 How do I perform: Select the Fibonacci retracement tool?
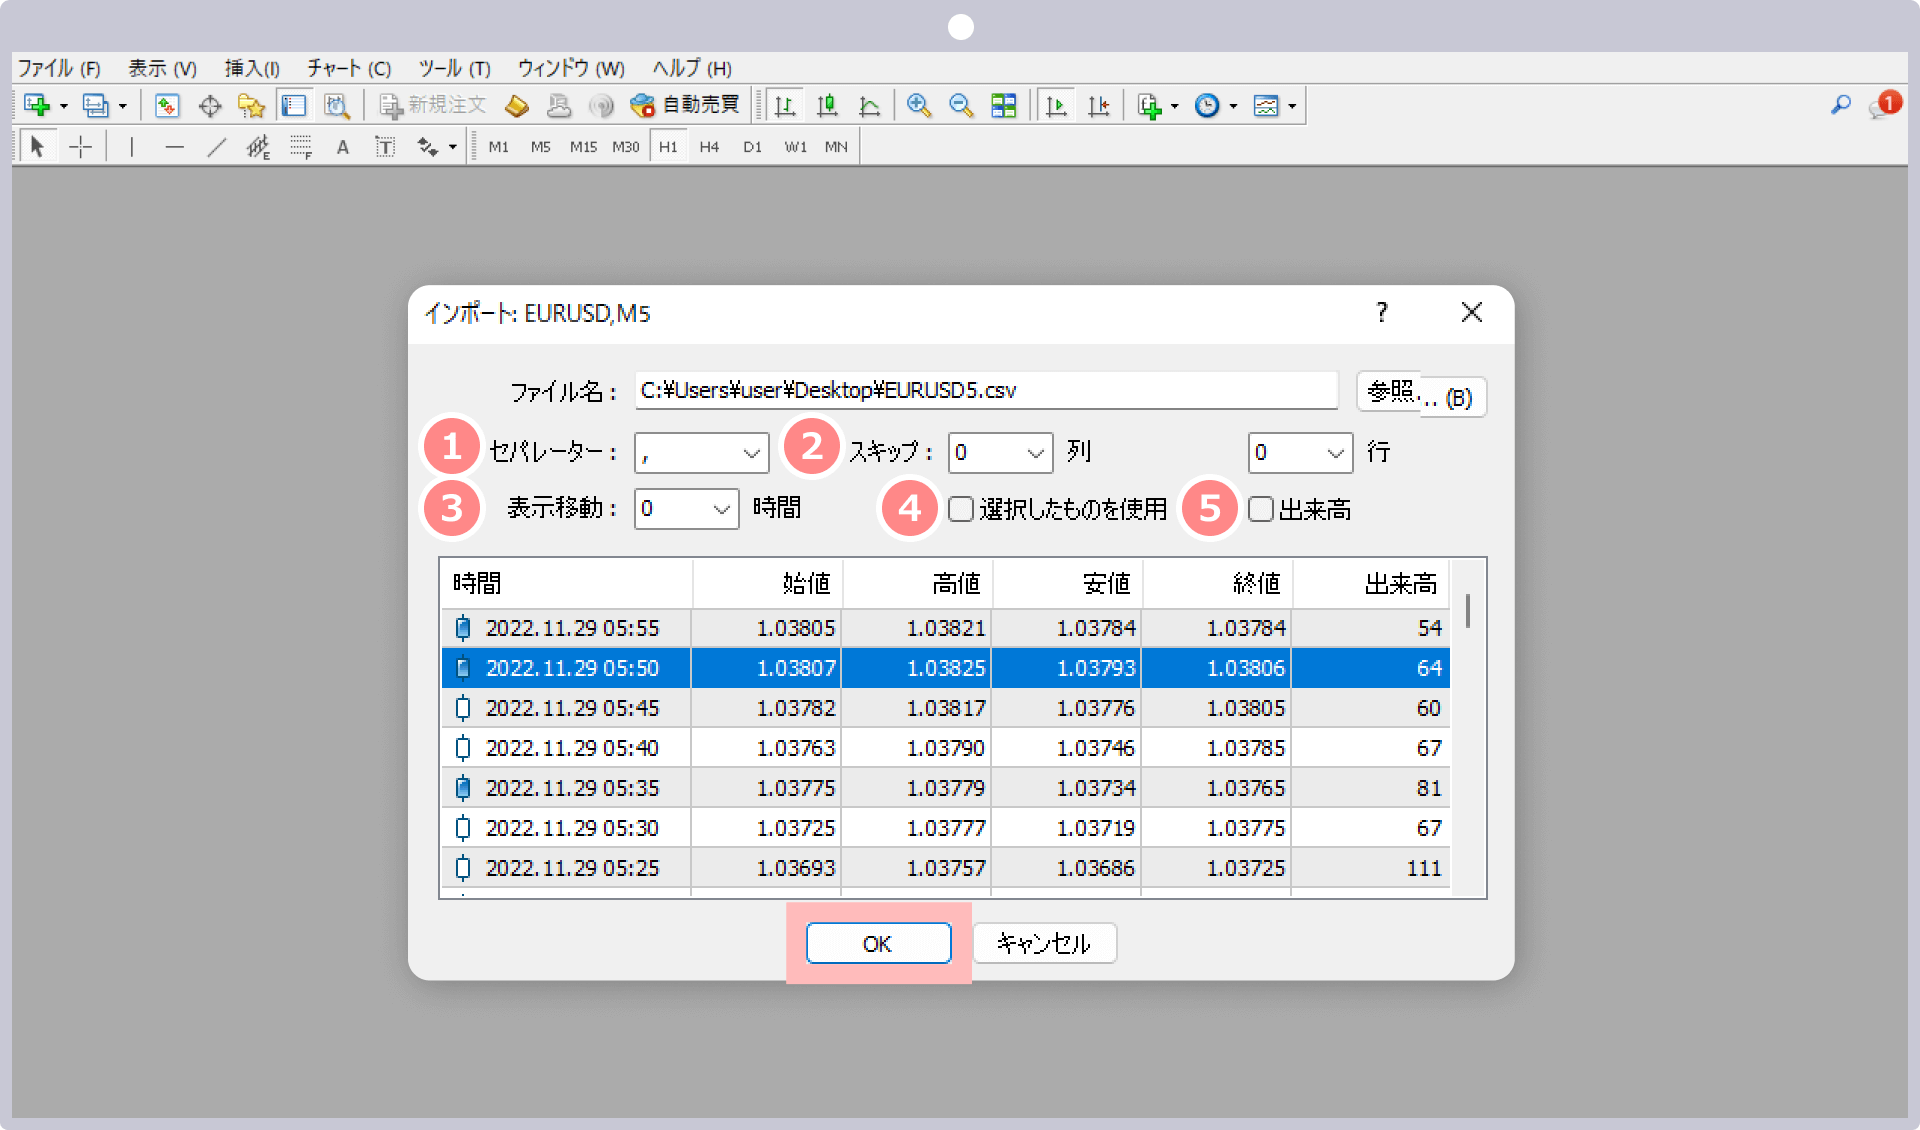point(301,147)
